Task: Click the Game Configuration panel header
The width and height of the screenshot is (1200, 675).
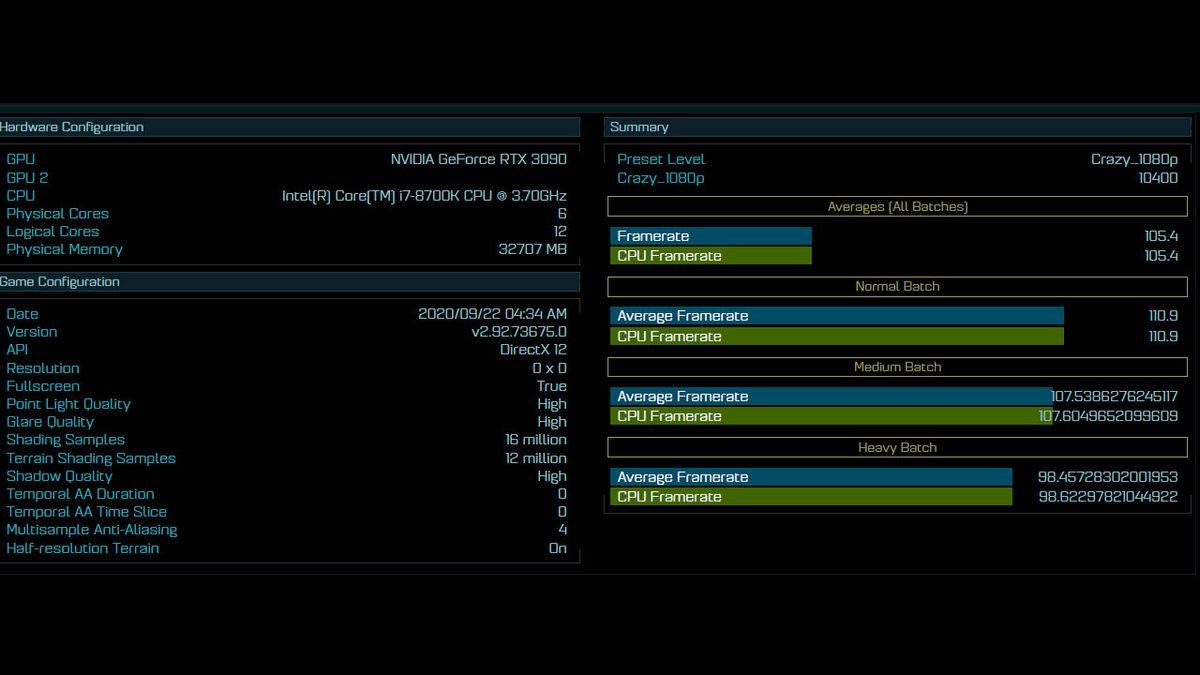Action: coord(60,282)
